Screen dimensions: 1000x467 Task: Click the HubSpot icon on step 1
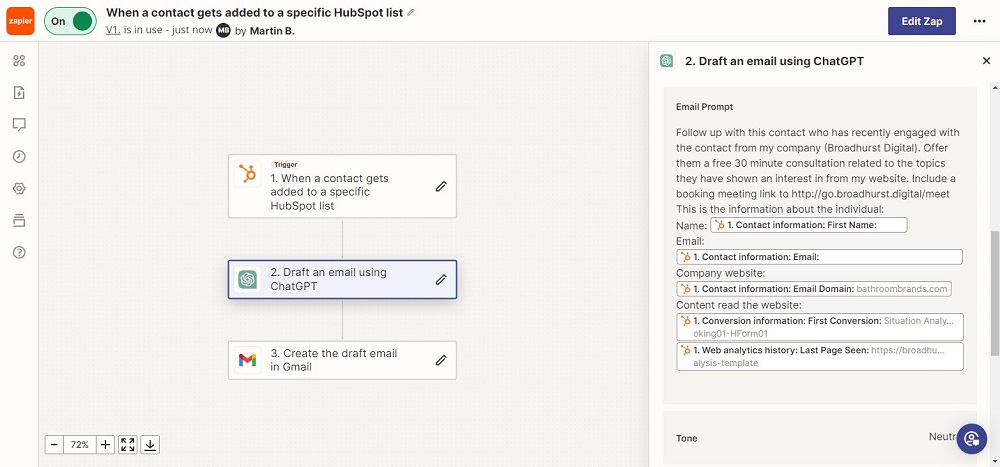[247, 173]
